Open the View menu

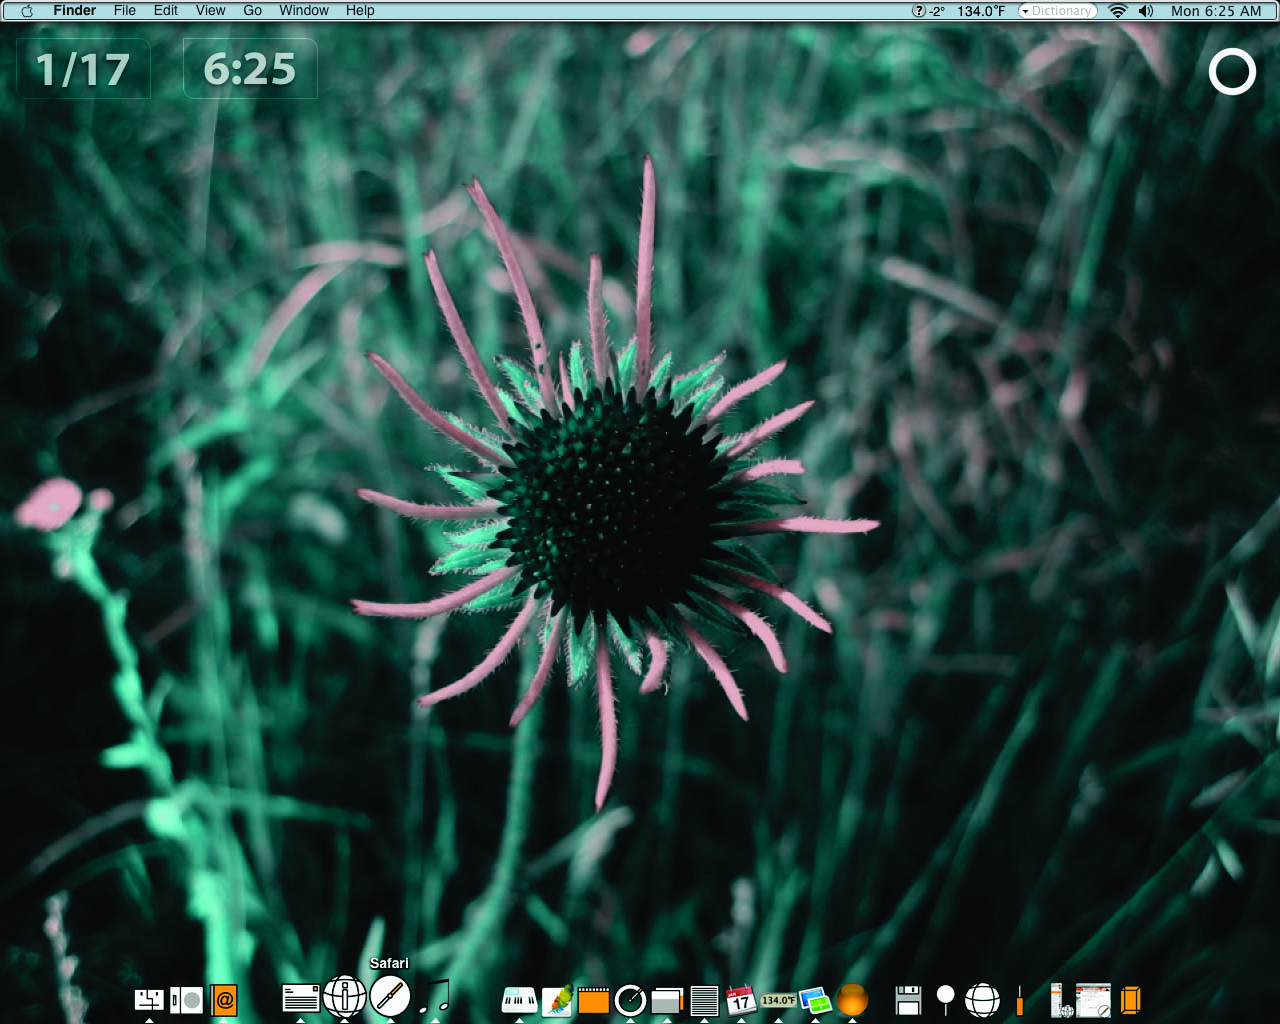[x=210, y=11]
